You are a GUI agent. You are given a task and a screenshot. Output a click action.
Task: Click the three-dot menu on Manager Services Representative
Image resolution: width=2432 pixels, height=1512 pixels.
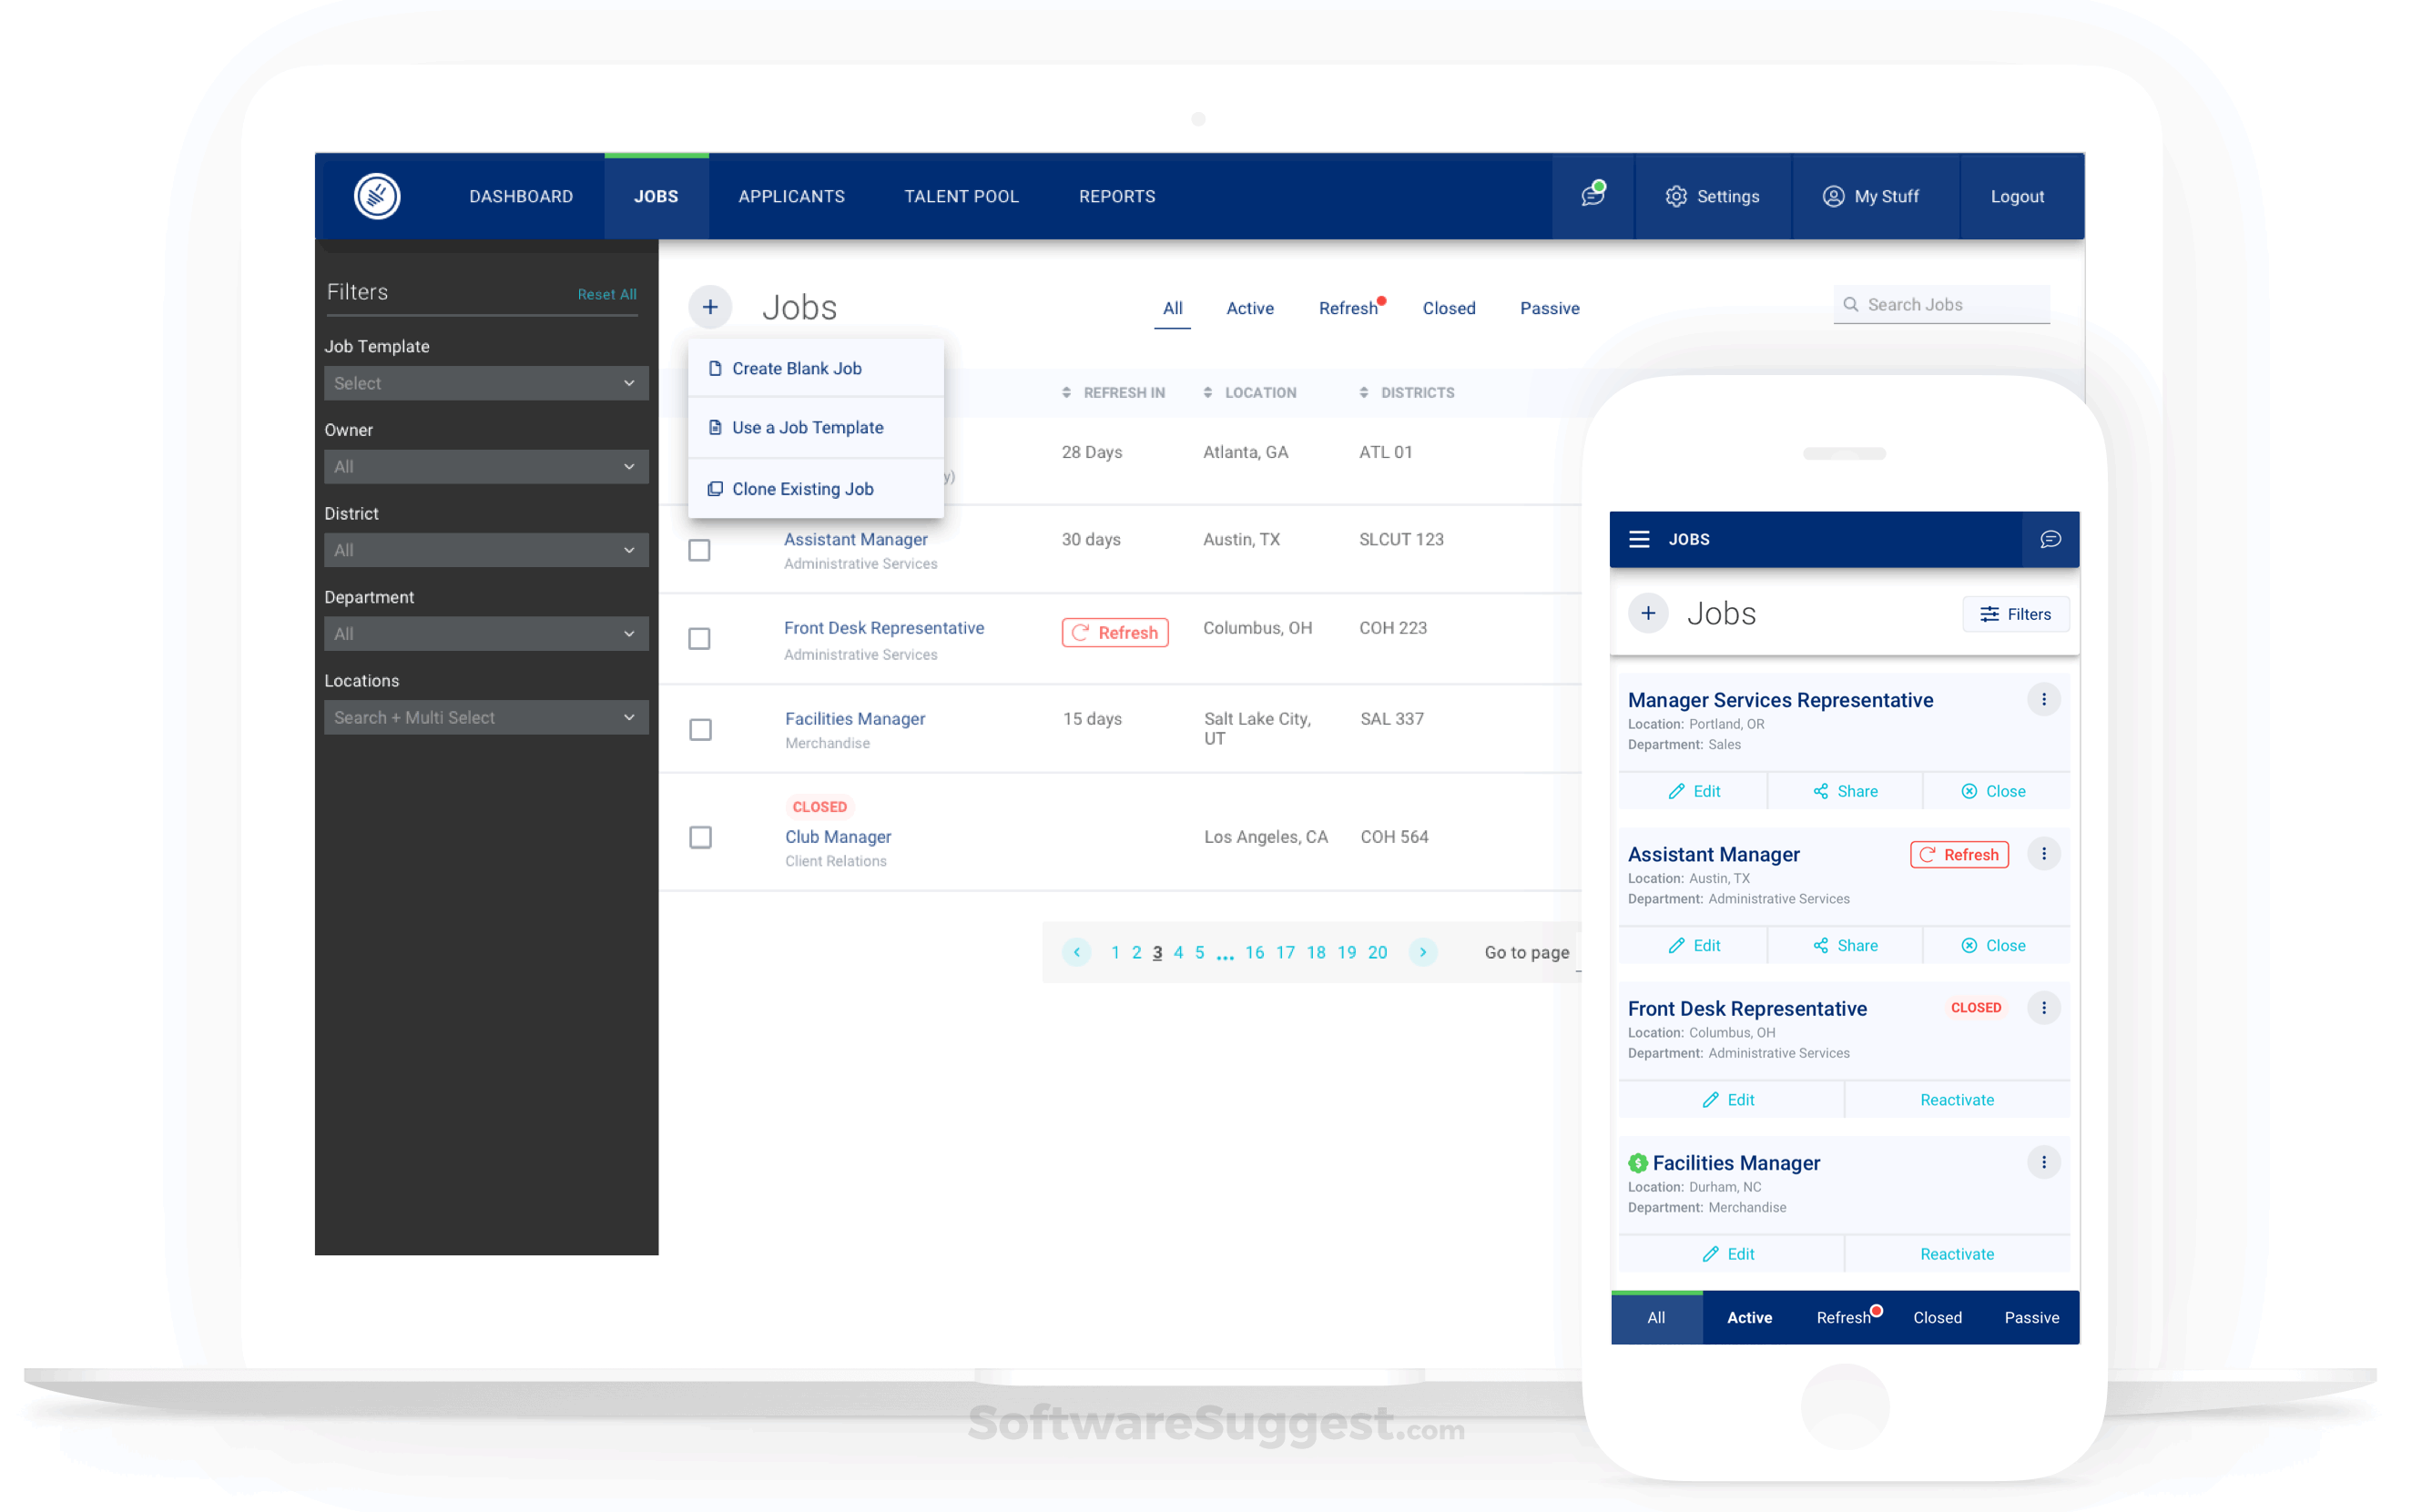[x=2044, y=699]
